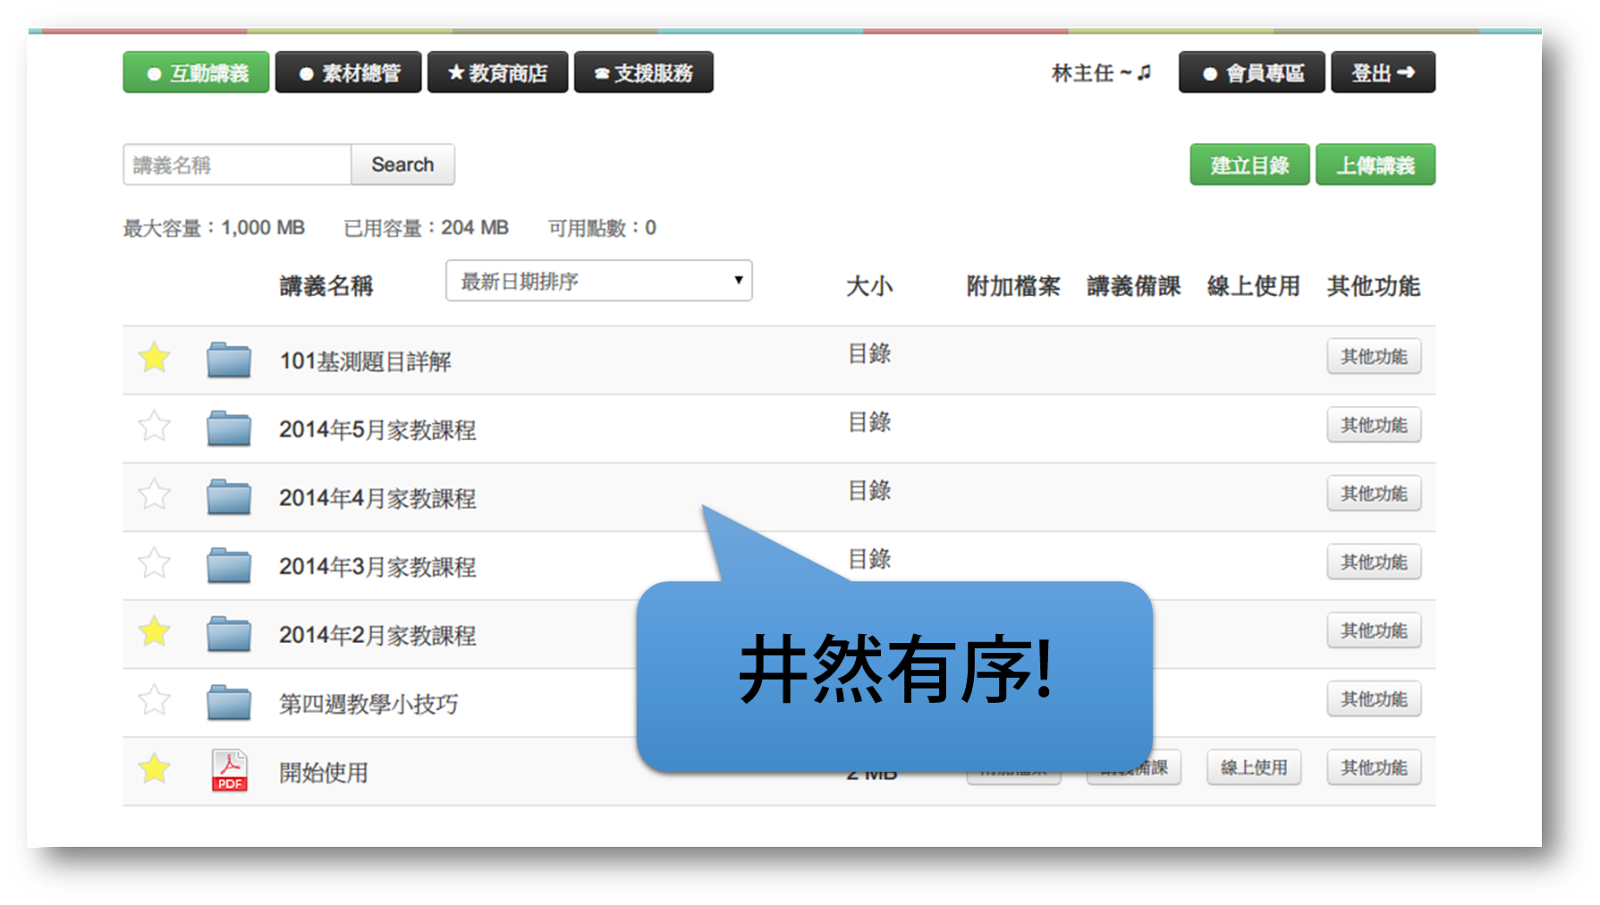Open 素材總管 menu item
Image resolution: width=1600 pixels, height=905 pixels.
pos(348,72)
